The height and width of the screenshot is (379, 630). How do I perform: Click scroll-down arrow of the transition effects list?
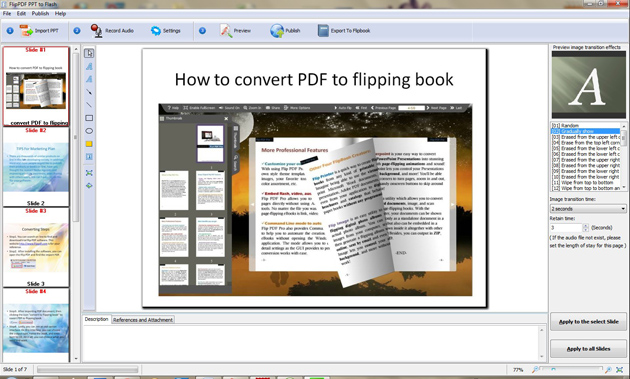(624, 187)
